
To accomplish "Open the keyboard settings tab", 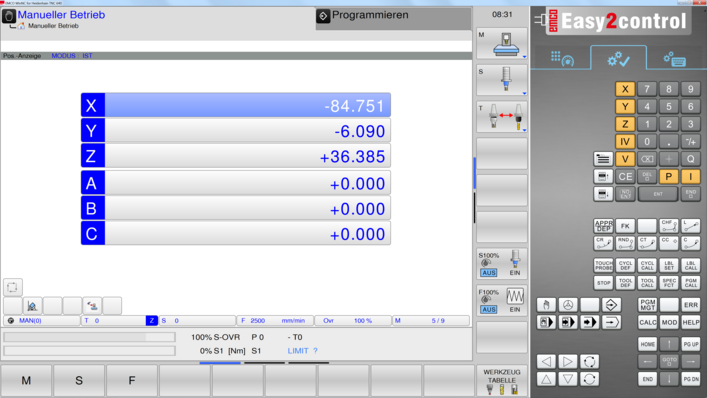I will [x=675, y=59].
